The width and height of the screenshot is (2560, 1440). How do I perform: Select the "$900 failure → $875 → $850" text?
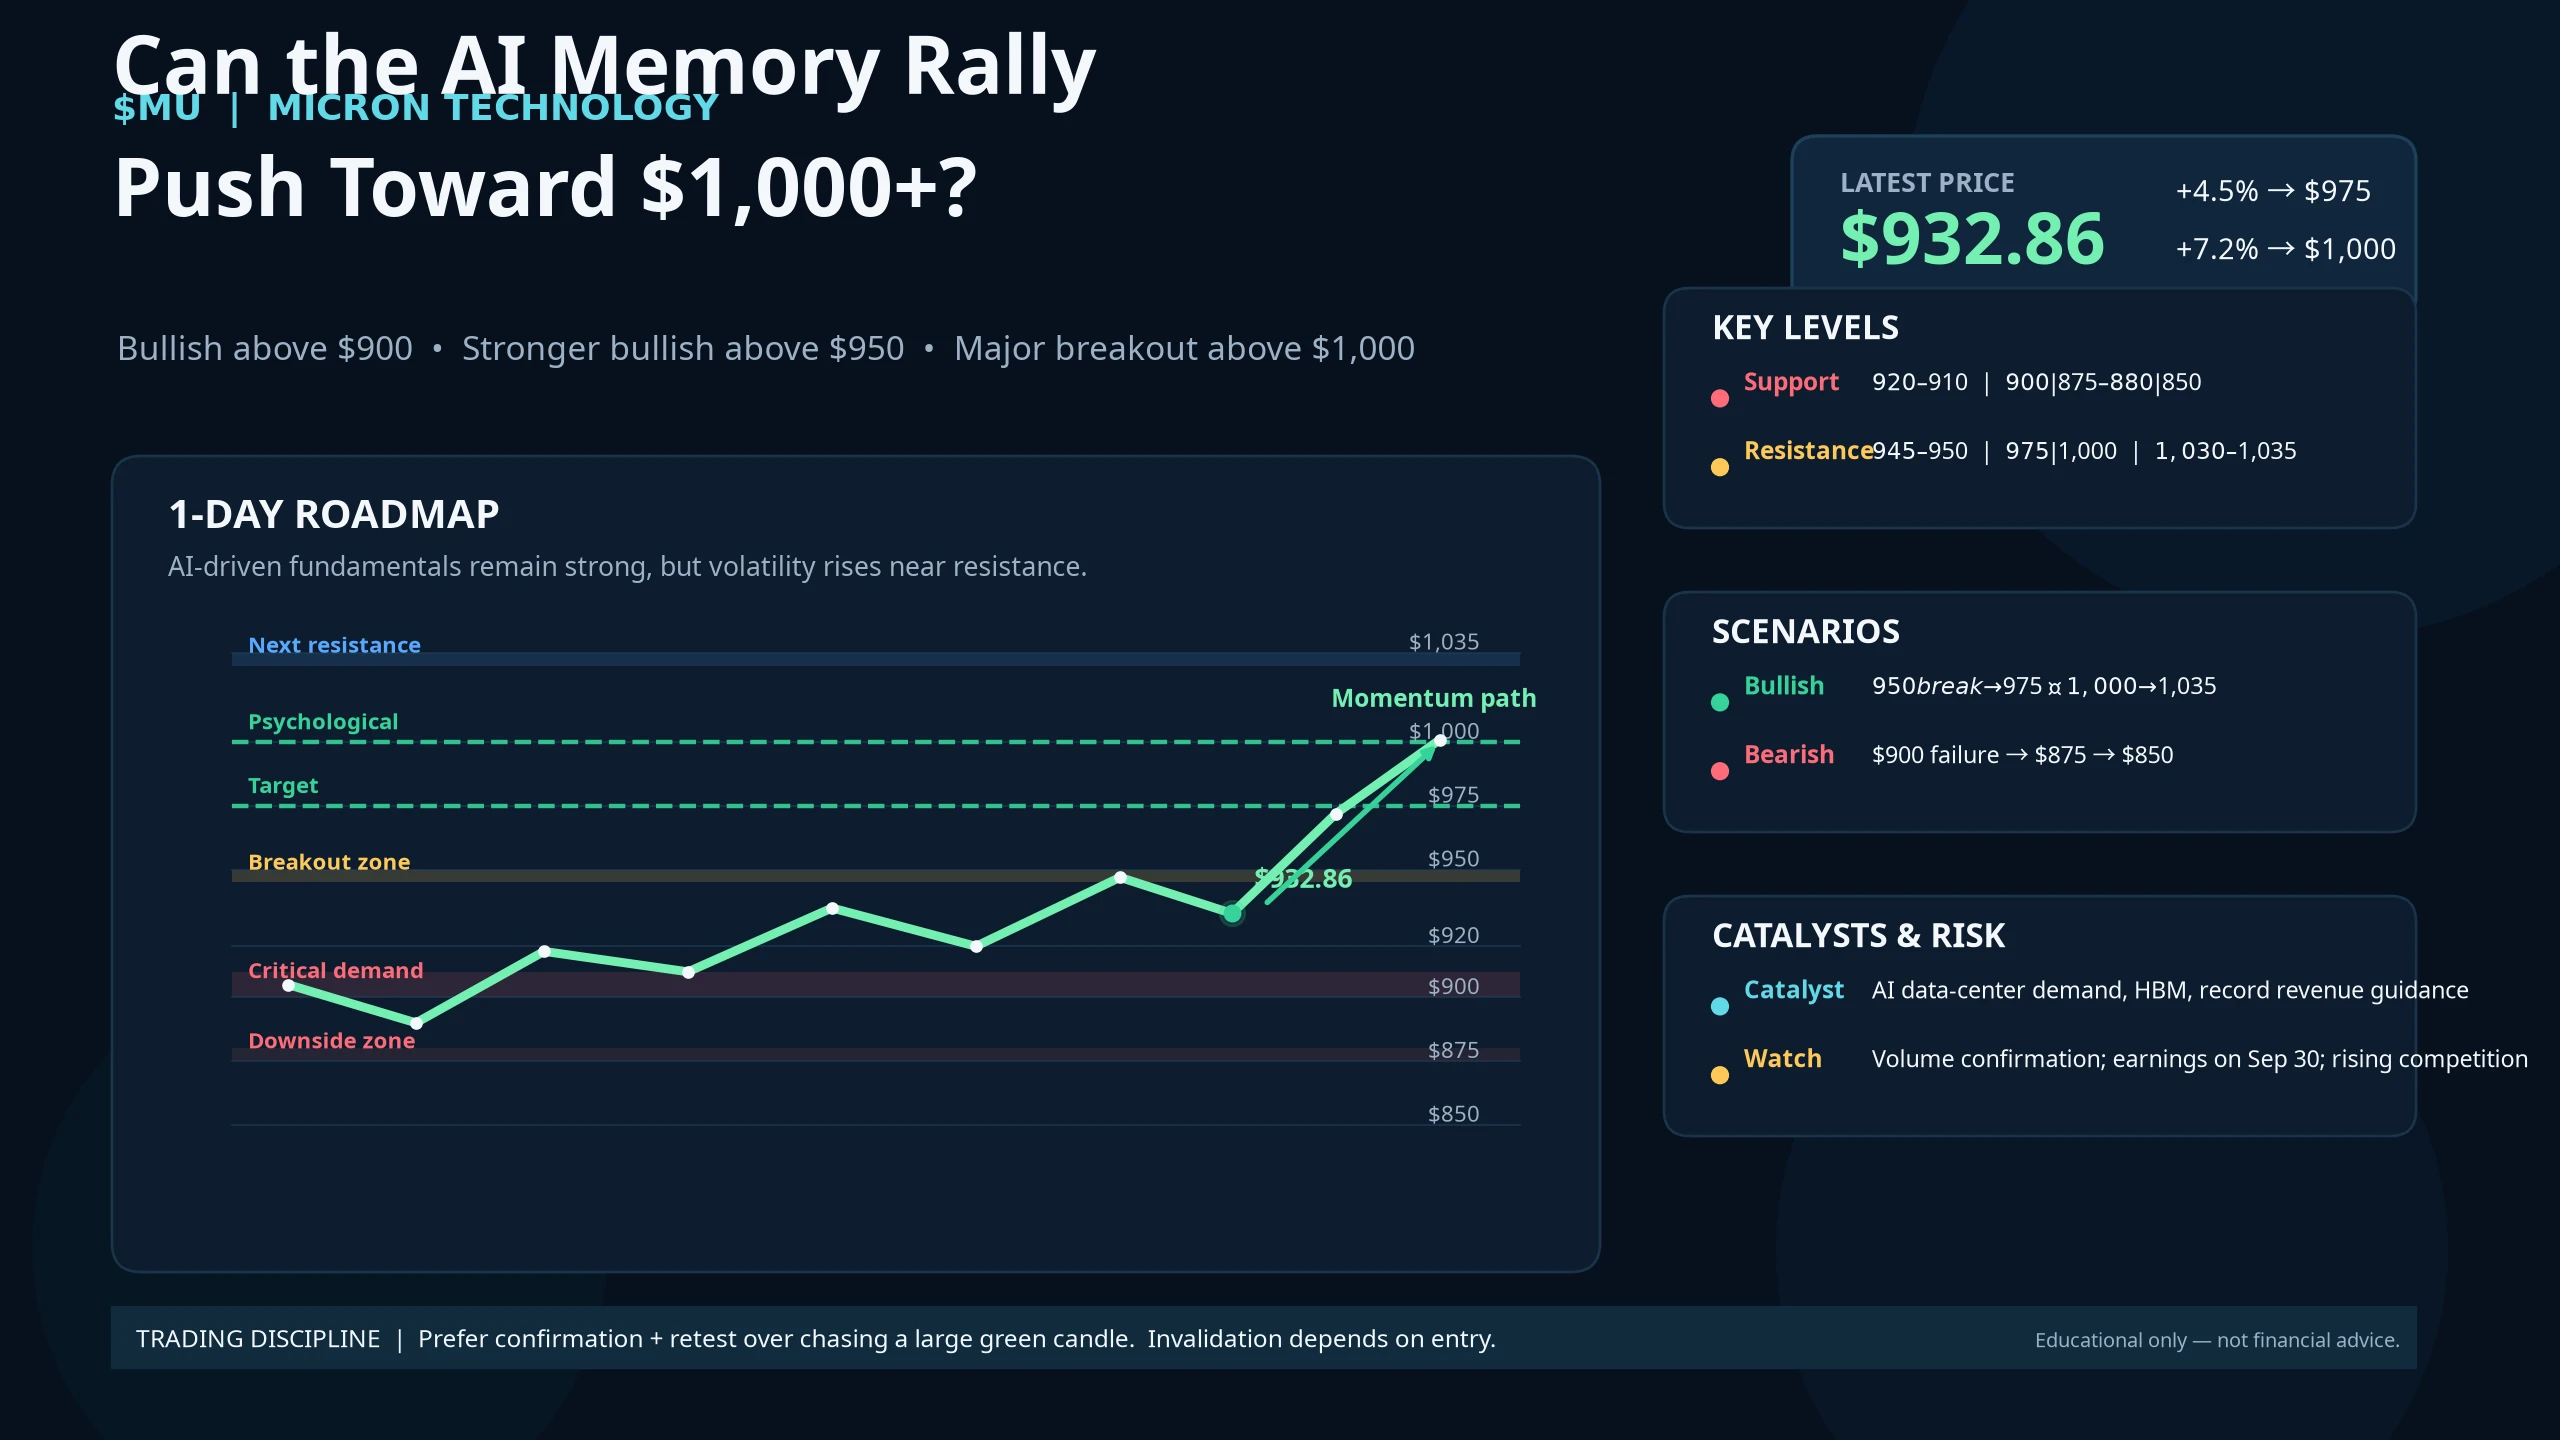2023,755
